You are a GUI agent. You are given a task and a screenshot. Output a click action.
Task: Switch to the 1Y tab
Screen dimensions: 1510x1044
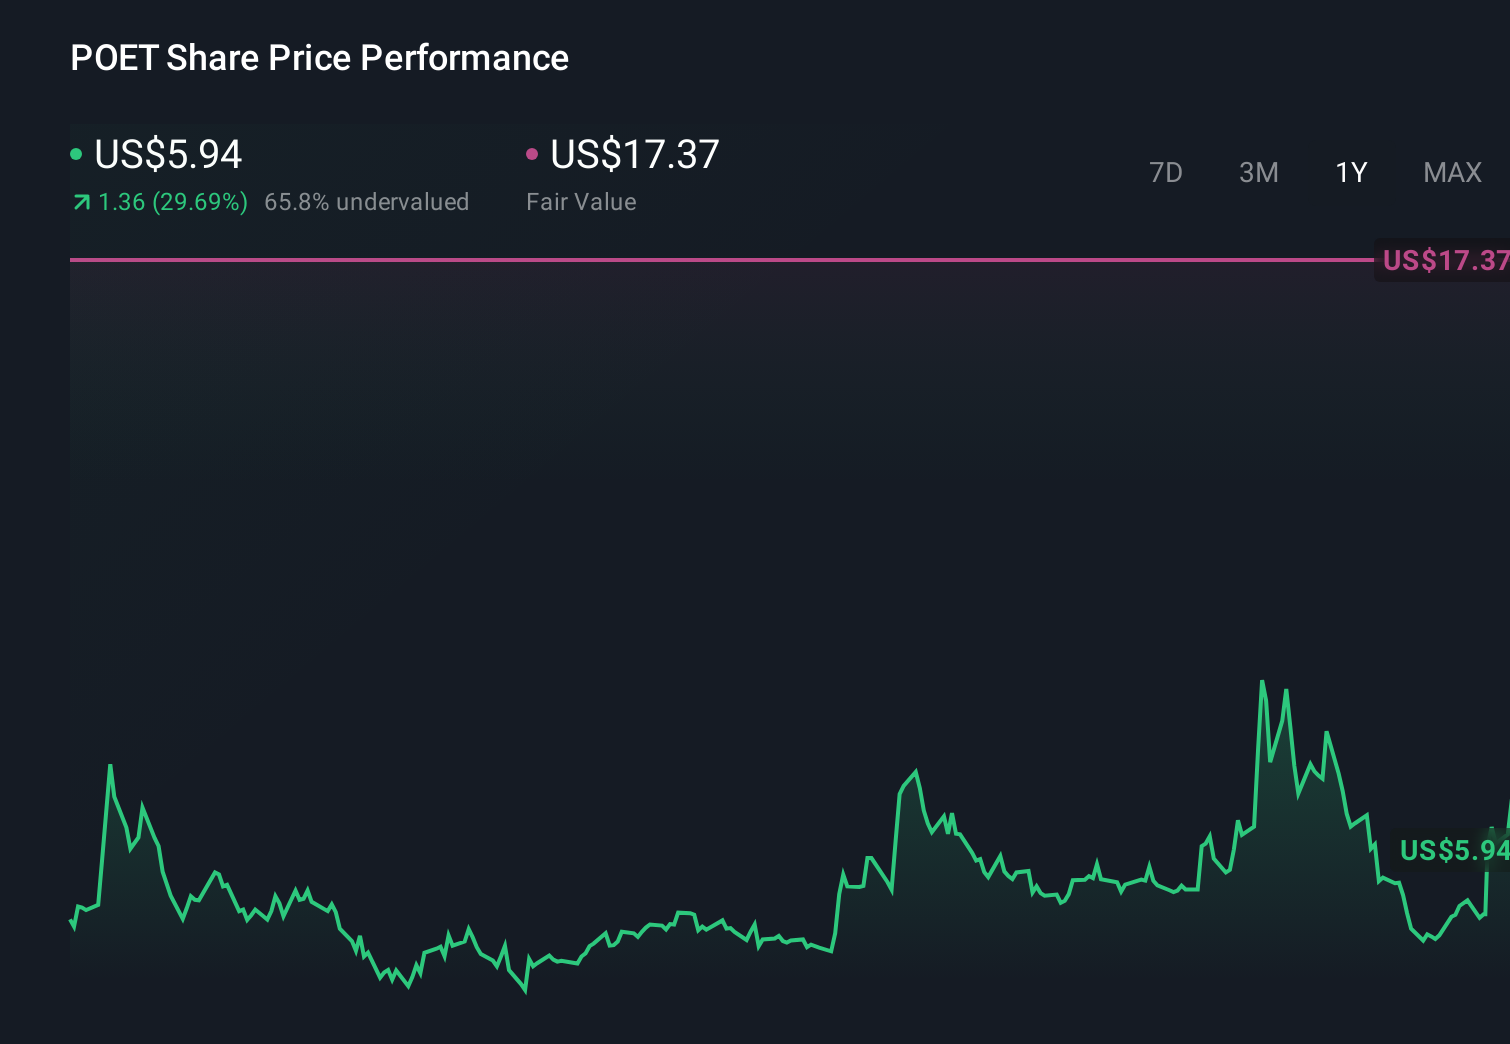(1350, 172)
